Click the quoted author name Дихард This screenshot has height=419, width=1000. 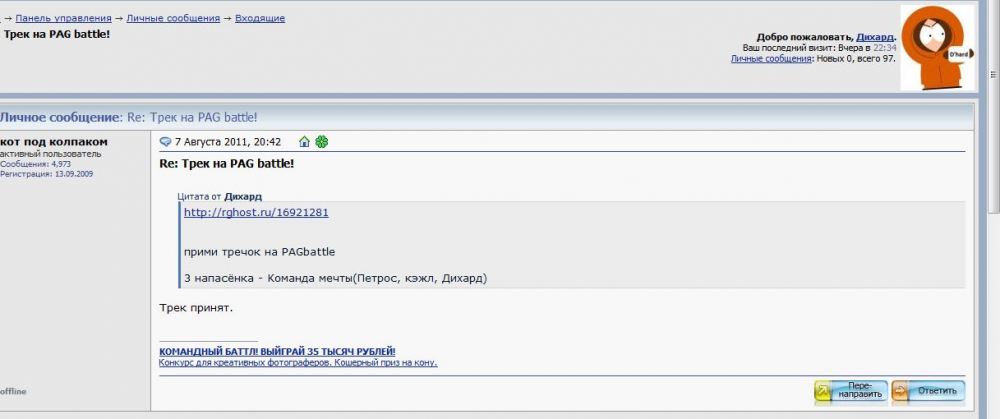pos(243,197)
